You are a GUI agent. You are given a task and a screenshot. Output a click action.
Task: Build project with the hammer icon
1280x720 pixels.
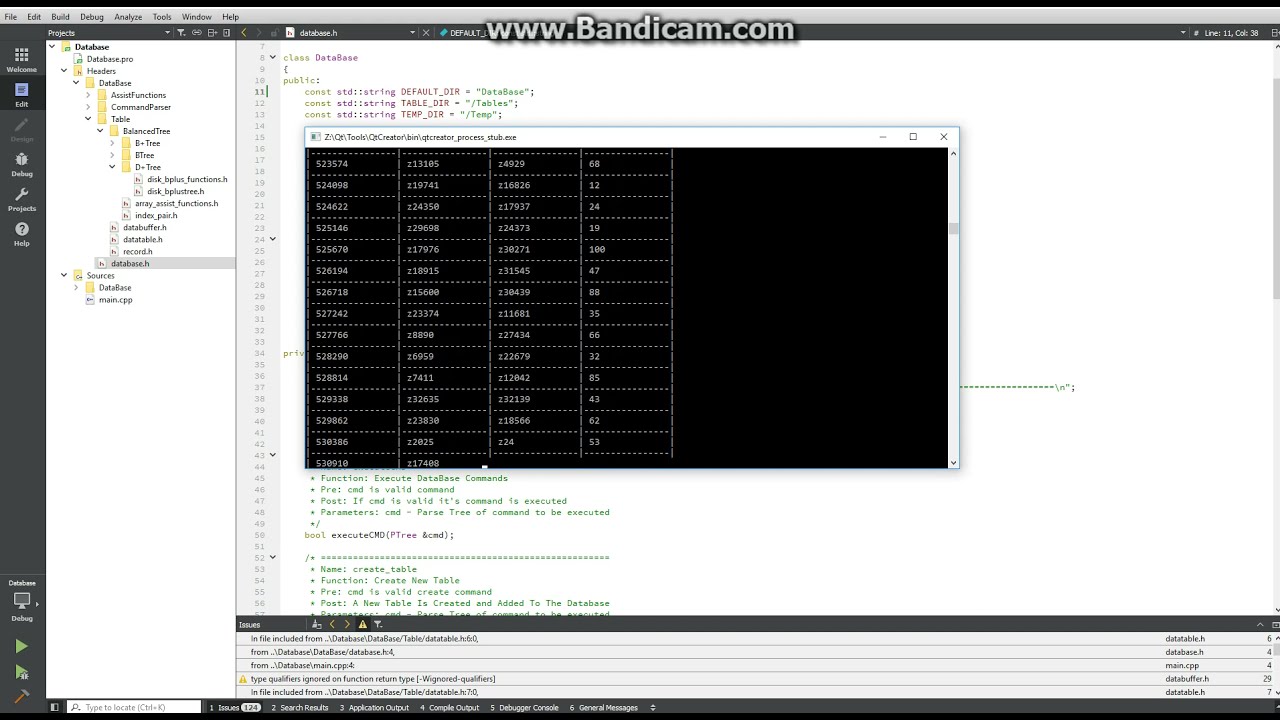tap(22, 696)
